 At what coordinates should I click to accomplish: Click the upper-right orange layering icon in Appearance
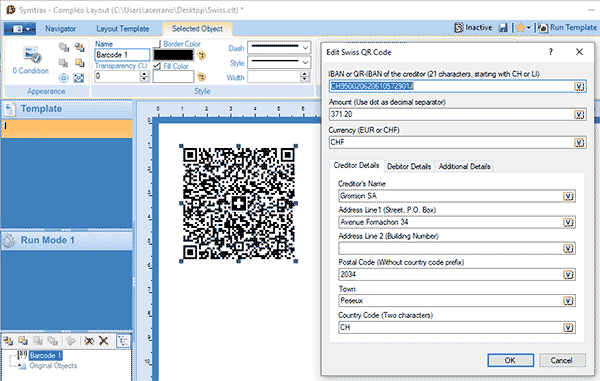[79, 47]
